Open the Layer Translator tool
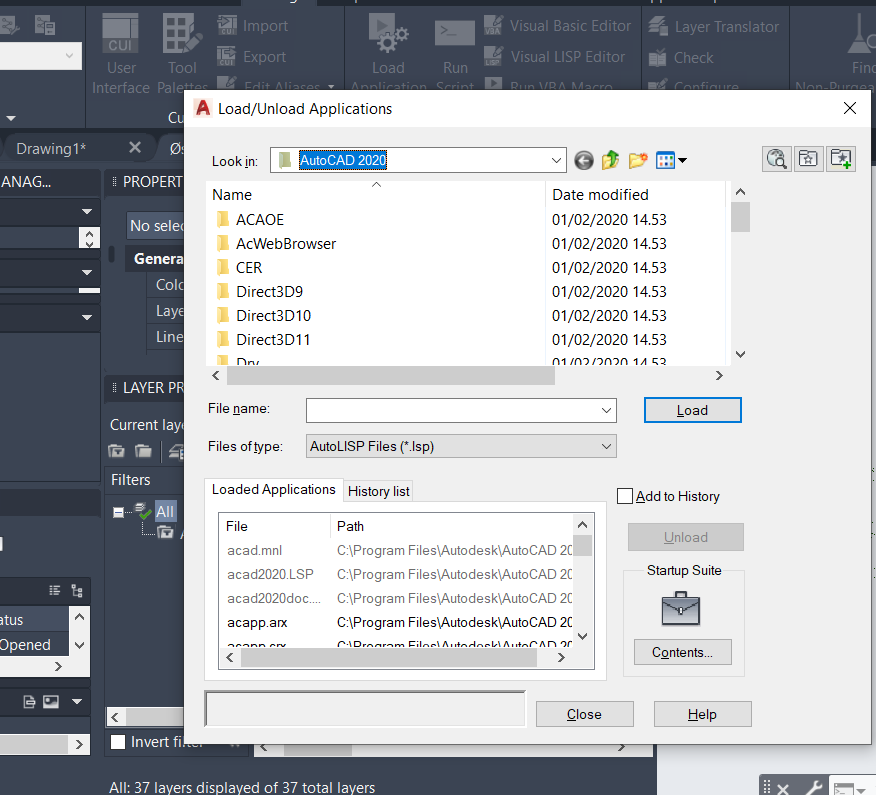The width and height of the screenshot is (876, 795). [713, 27]
